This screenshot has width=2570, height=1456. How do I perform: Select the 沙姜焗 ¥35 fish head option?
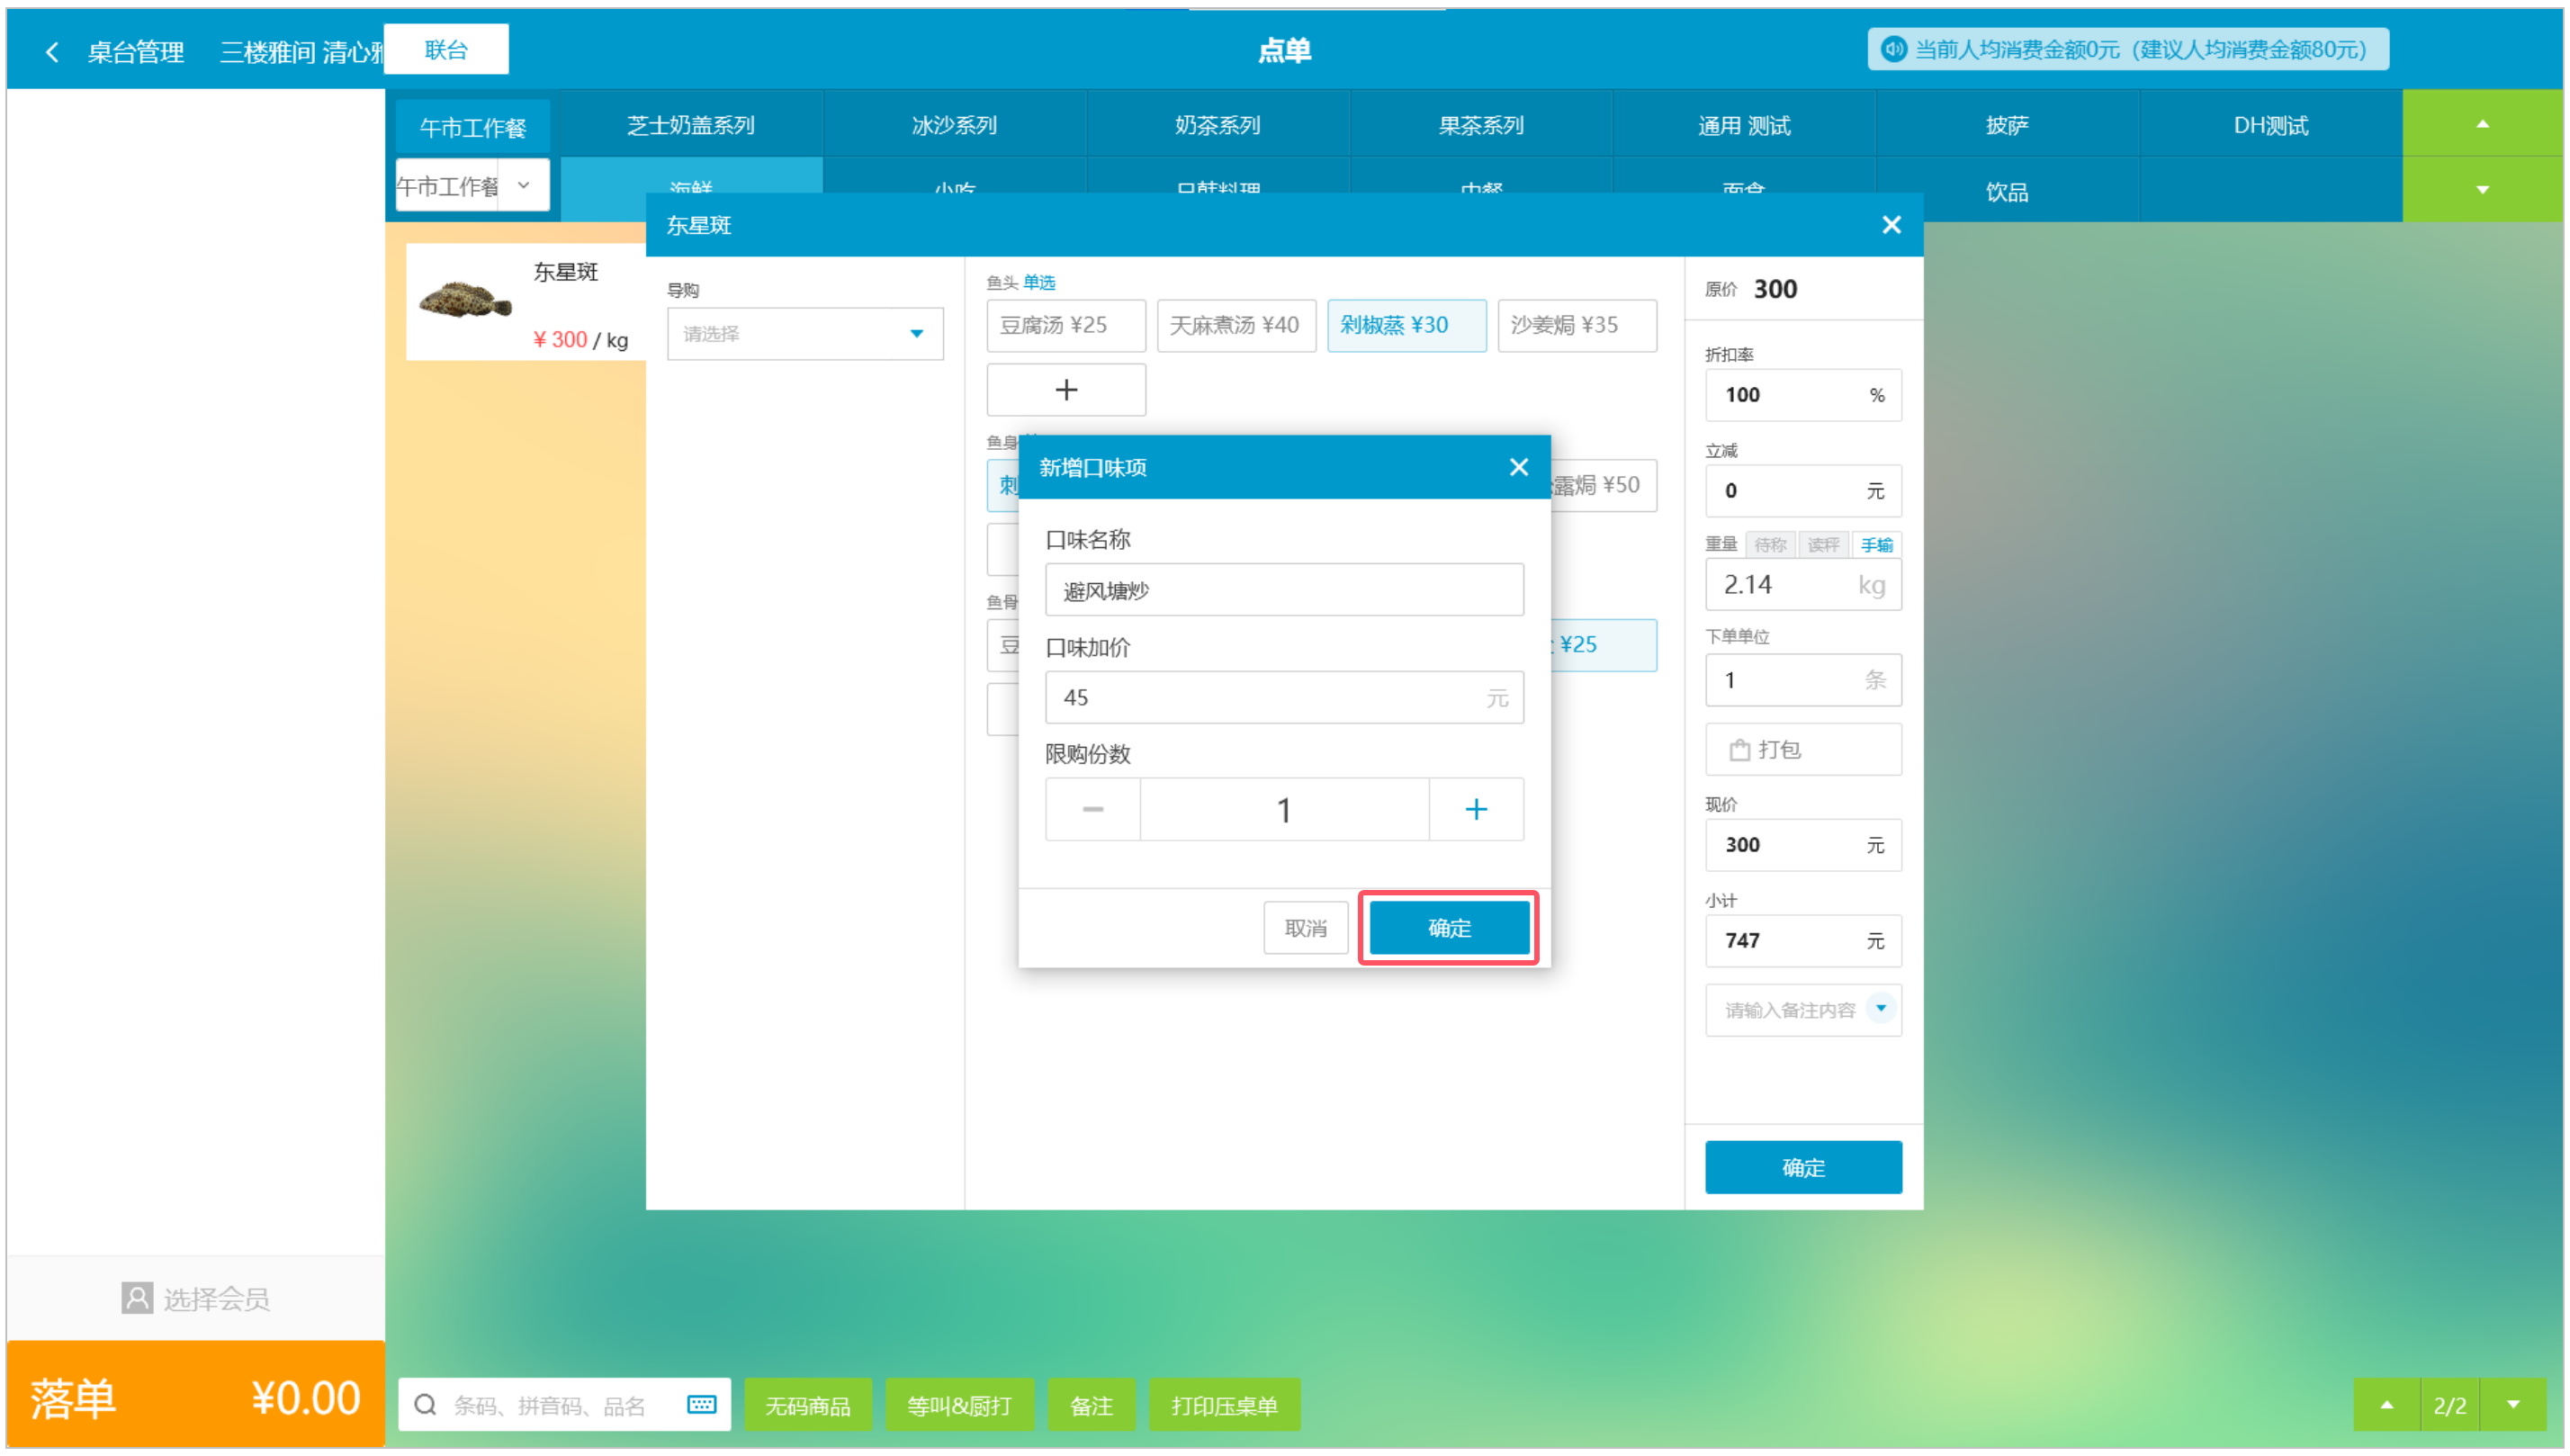(1577, 325)
